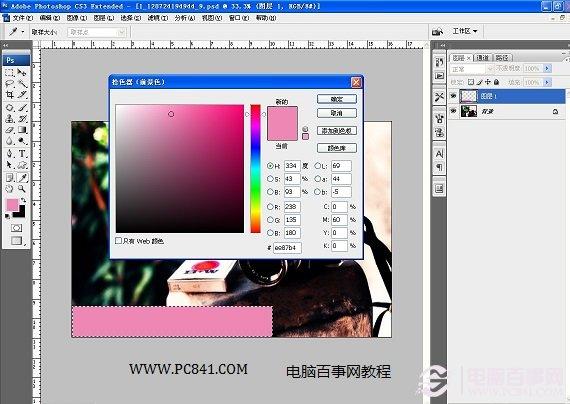This screenshot has height=404, width=570.
Task: Click the Go to Bridge icon
Action: point(437,32)
